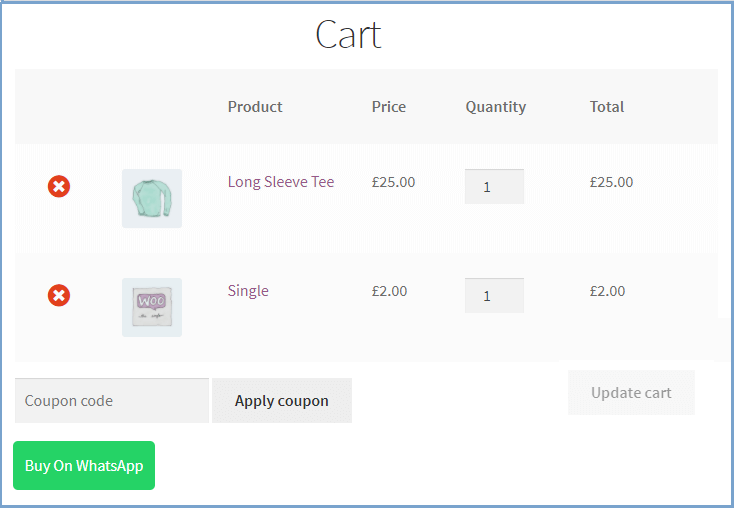
Task: Click the Product column header
Action: coord(255,107)
